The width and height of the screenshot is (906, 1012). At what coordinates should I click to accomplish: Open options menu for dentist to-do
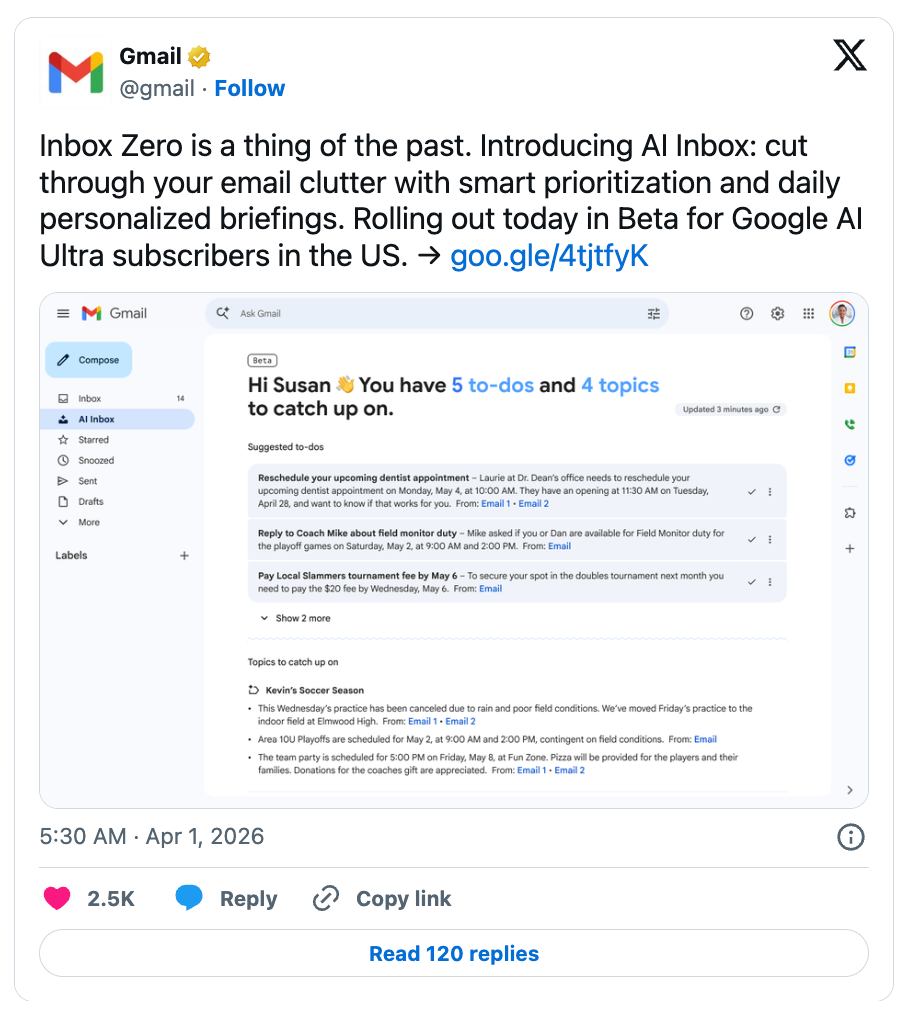(769, 491)
